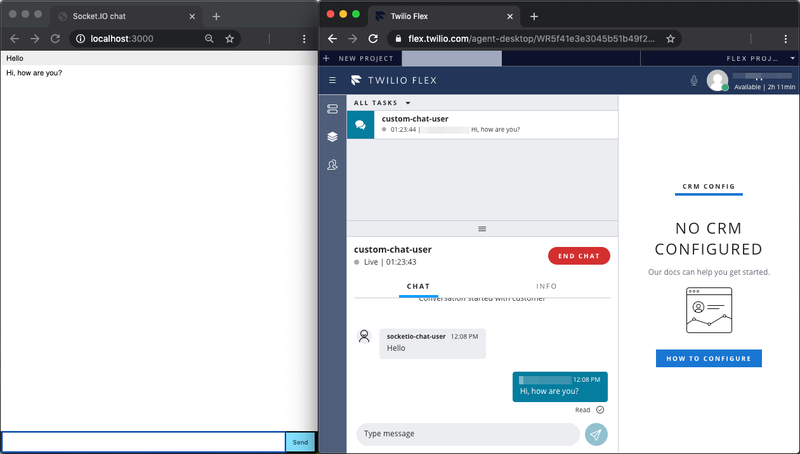Open the agent avatar status menu

(717, 81)
